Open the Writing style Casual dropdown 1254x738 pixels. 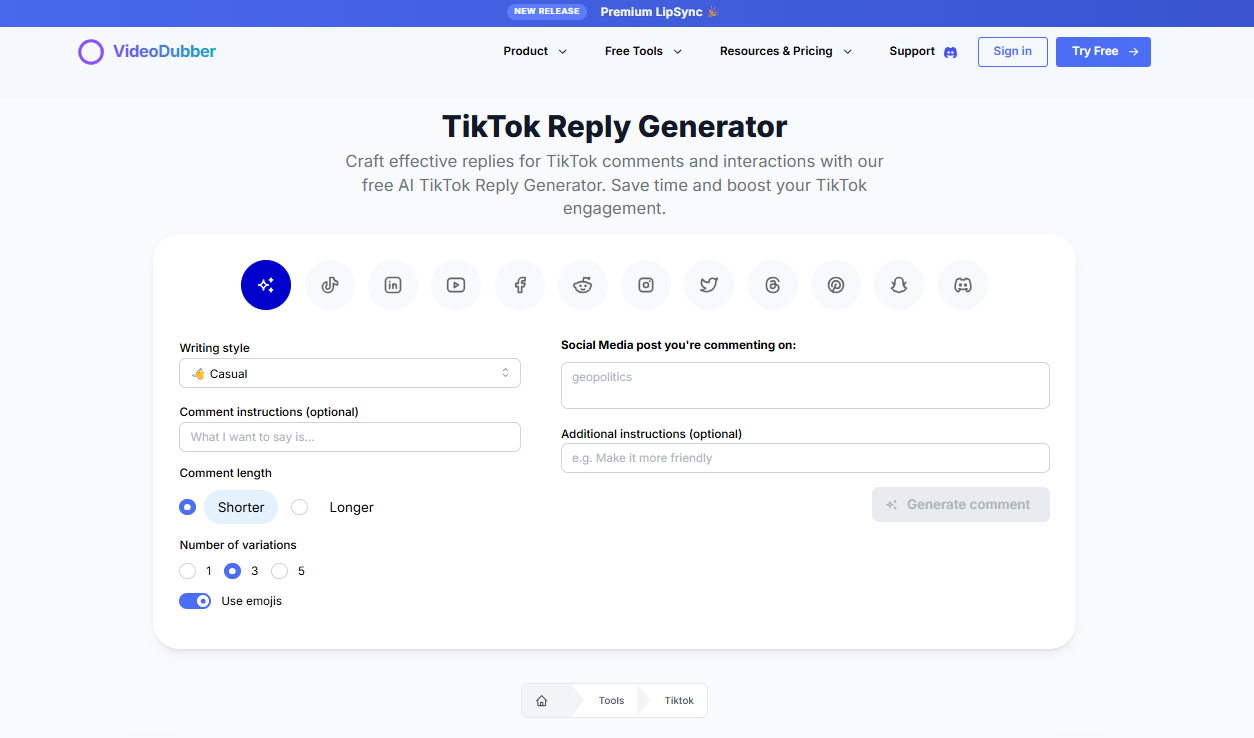point(350,373)
